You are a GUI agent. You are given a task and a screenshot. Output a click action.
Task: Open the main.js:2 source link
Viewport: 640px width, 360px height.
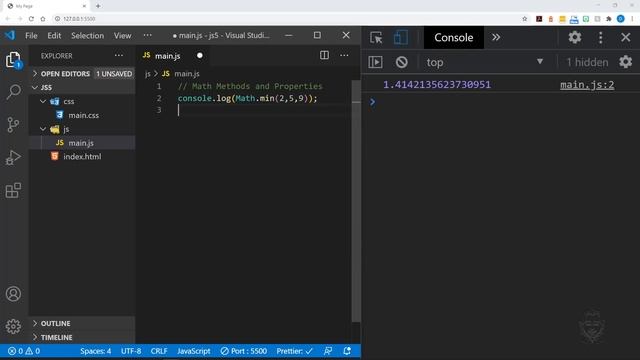(x=587, y=85)
